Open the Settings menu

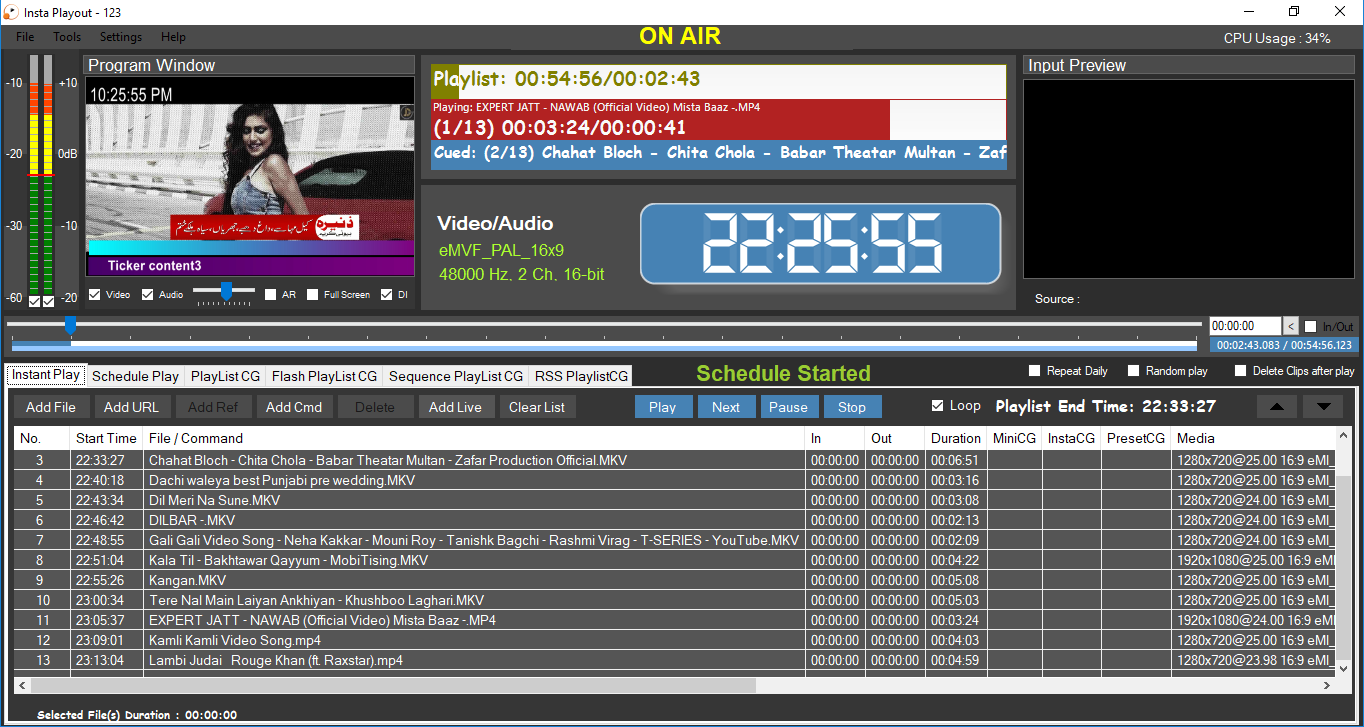pos(121,37)
